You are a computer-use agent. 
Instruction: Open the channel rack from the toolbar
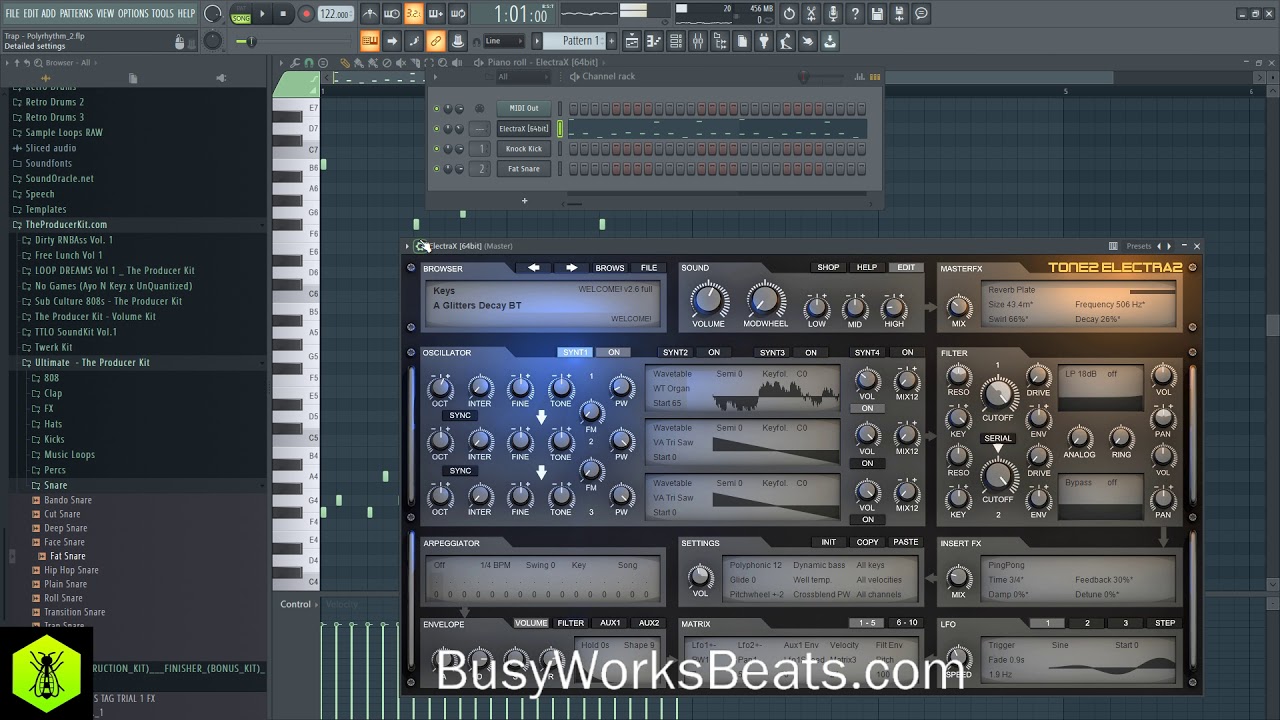(676, 41)
